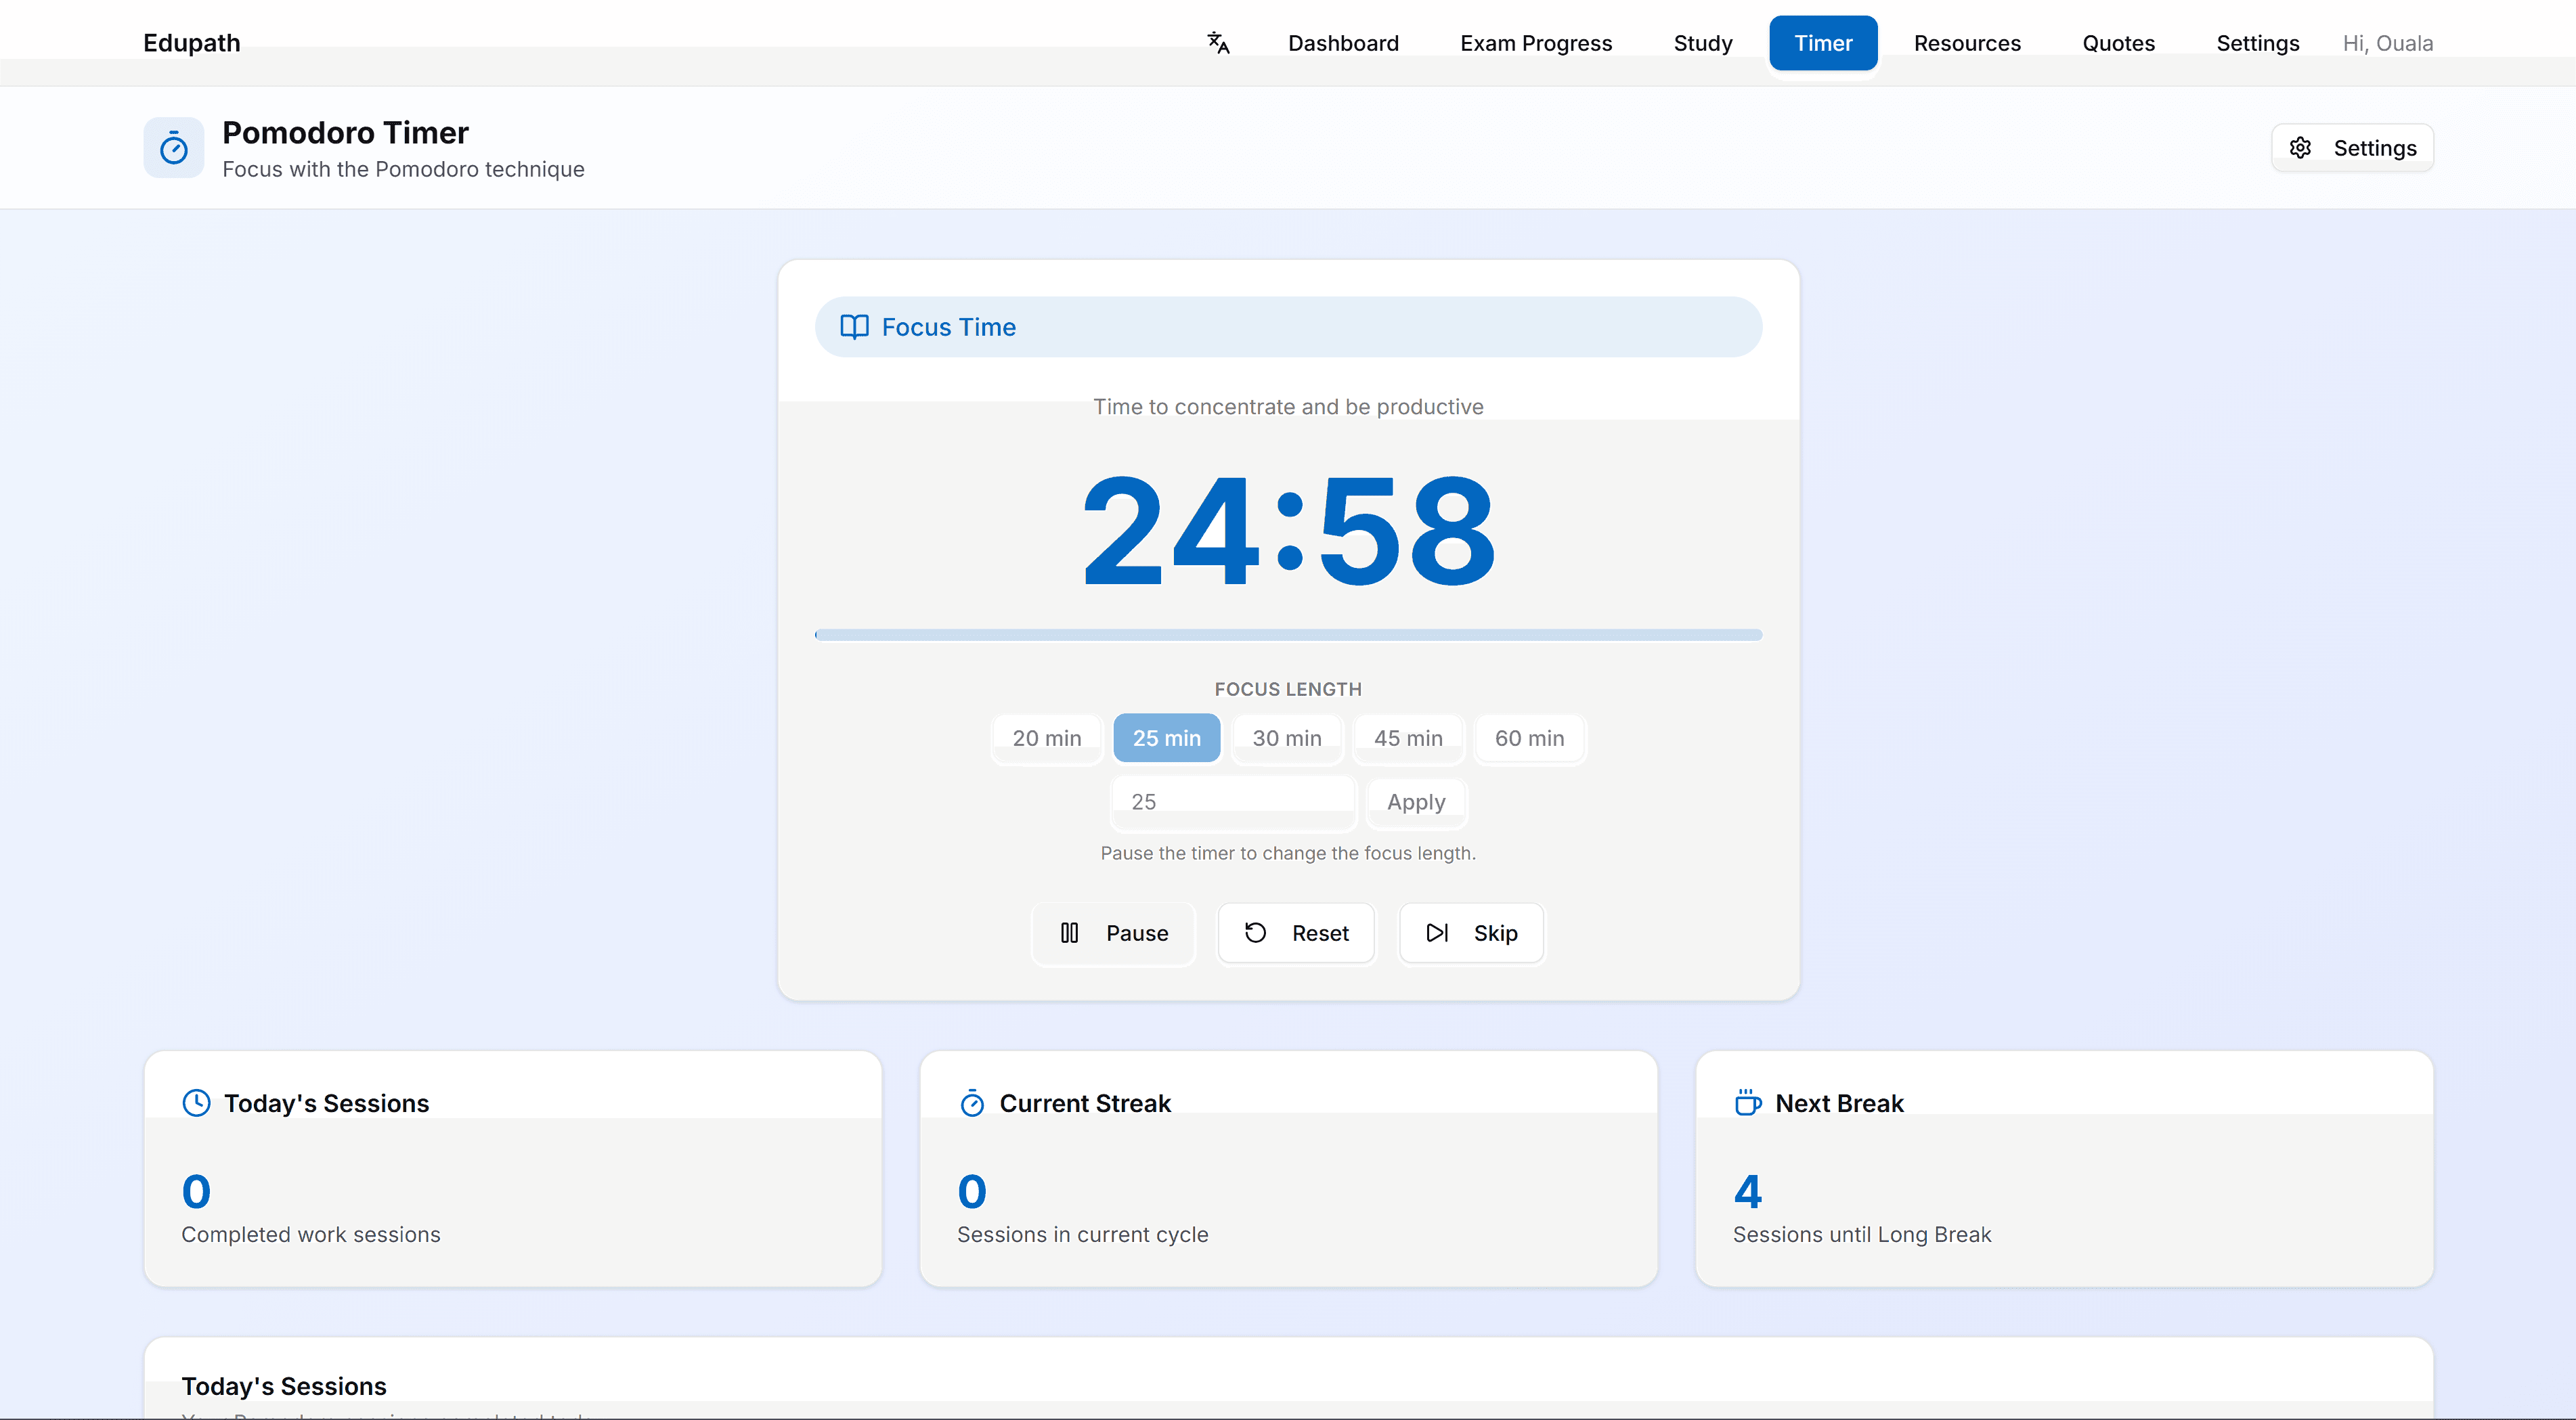This screenshot has width=2576, height=1420.
Task: Click the circular reset arrow icon
Action: click(x=1256, y=932)
